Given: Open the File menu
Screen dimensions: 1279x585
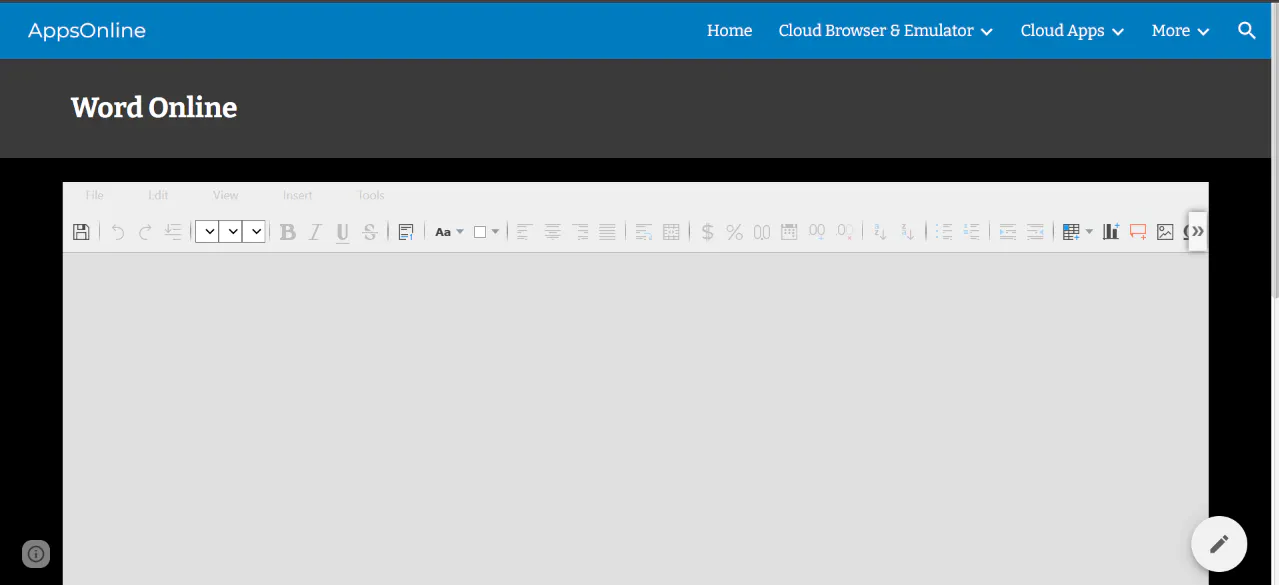Looking at the screenshot, I should click(95, 195).
